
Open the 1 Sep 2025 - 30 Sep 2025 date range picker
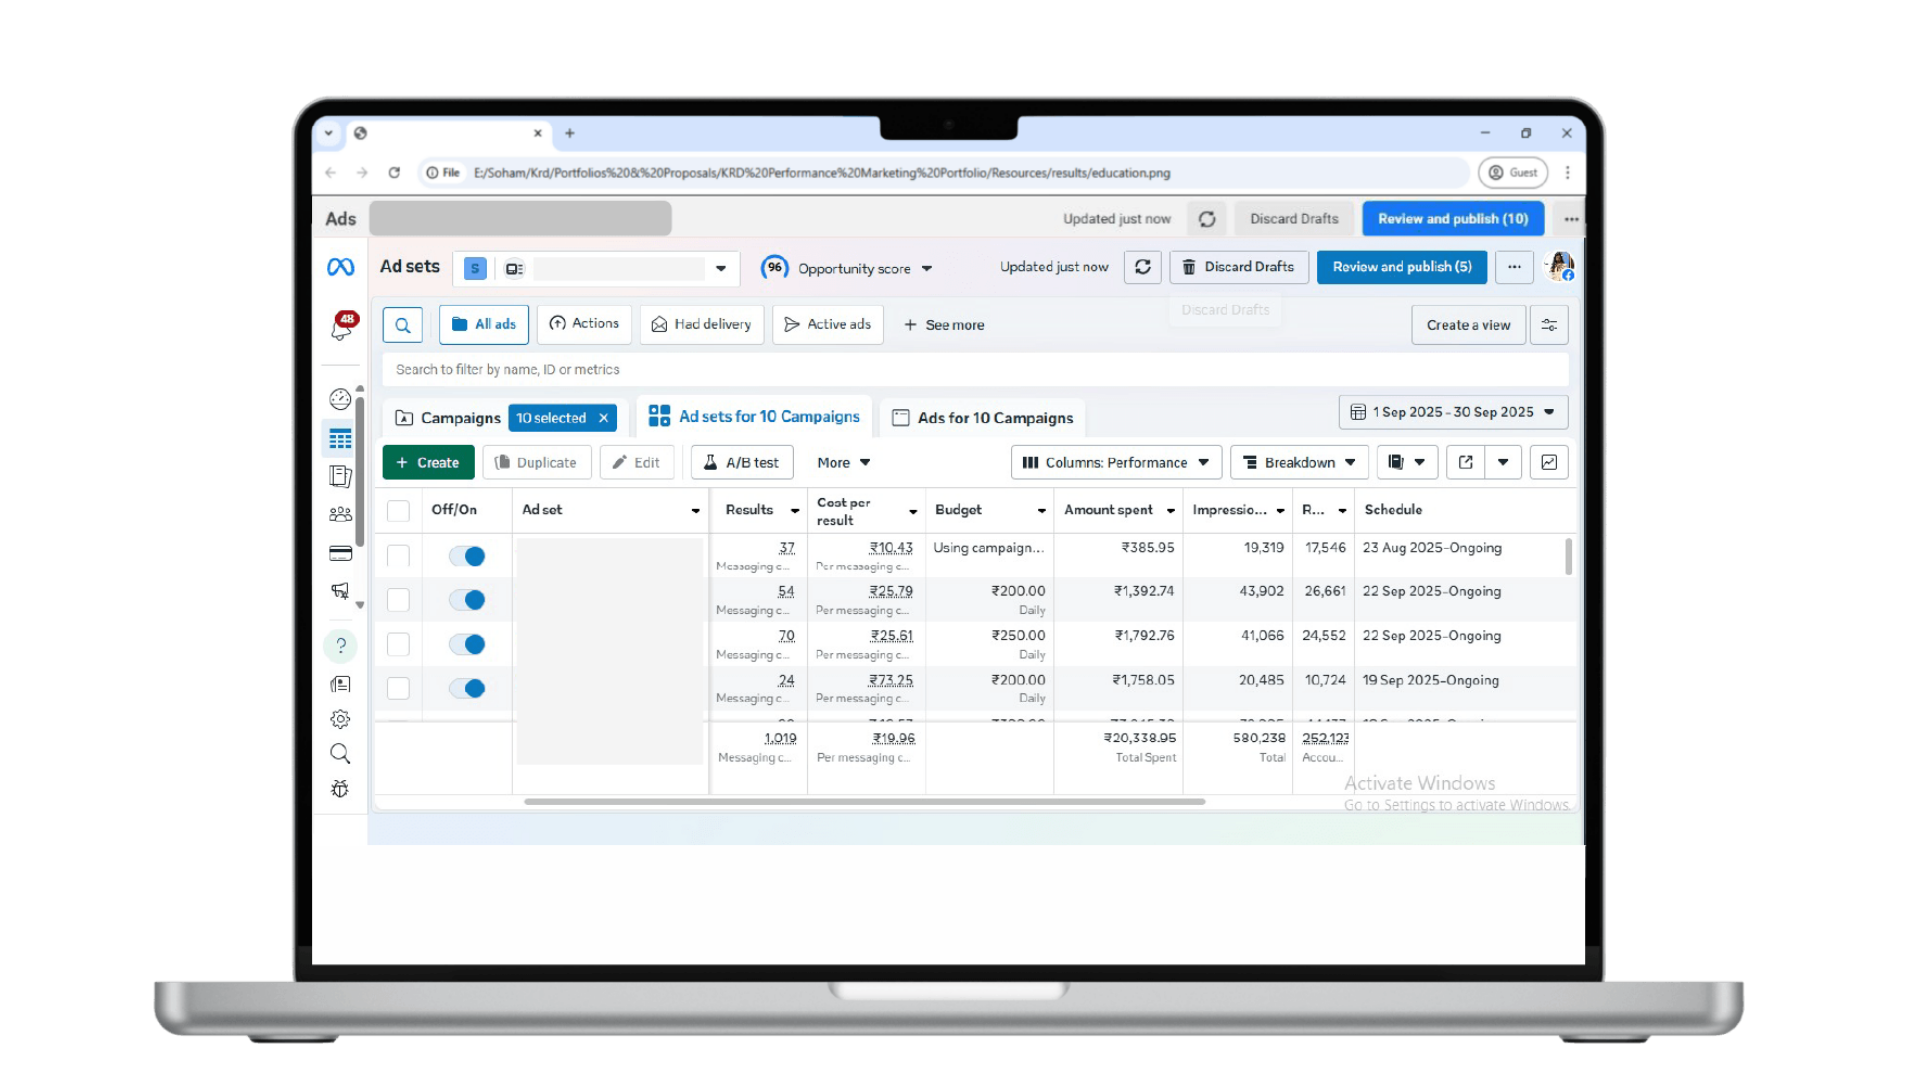tap(1452, 412)
